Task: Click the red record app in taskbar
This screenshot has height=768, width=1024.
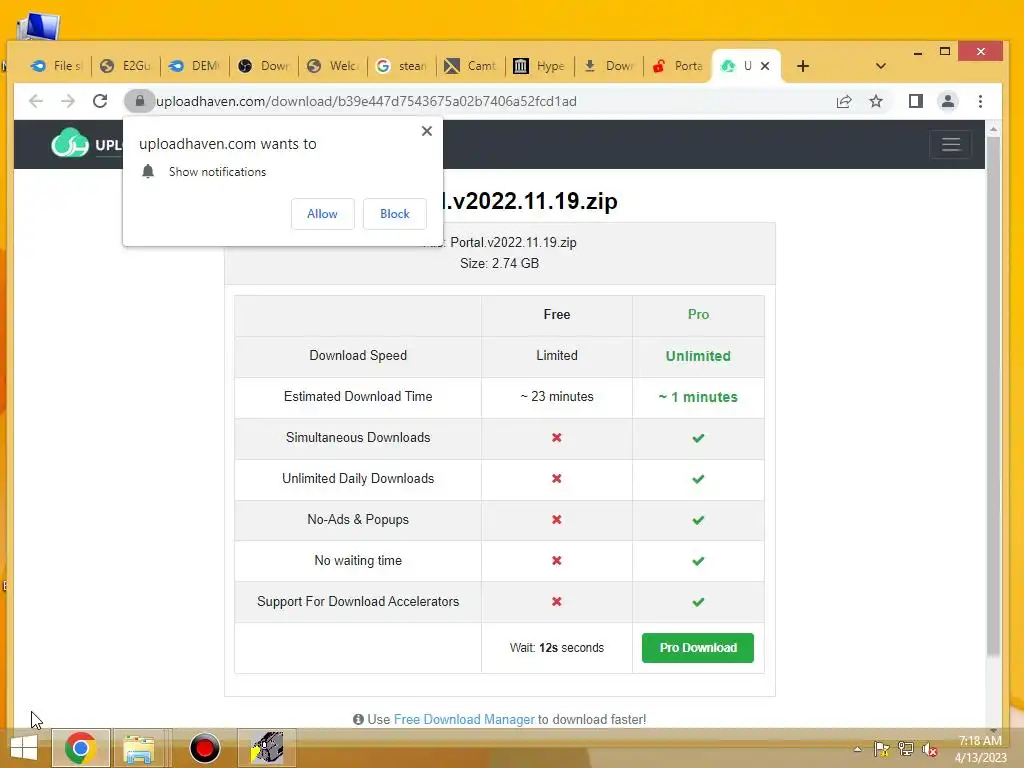Action: pyautogui.click(x=204, y=748)
